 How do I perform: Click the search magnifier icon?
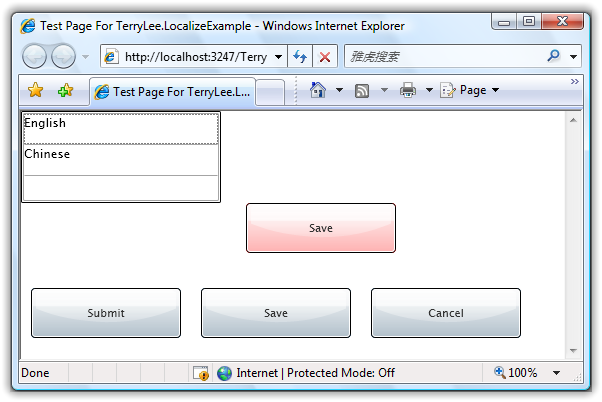pos(554,57)
